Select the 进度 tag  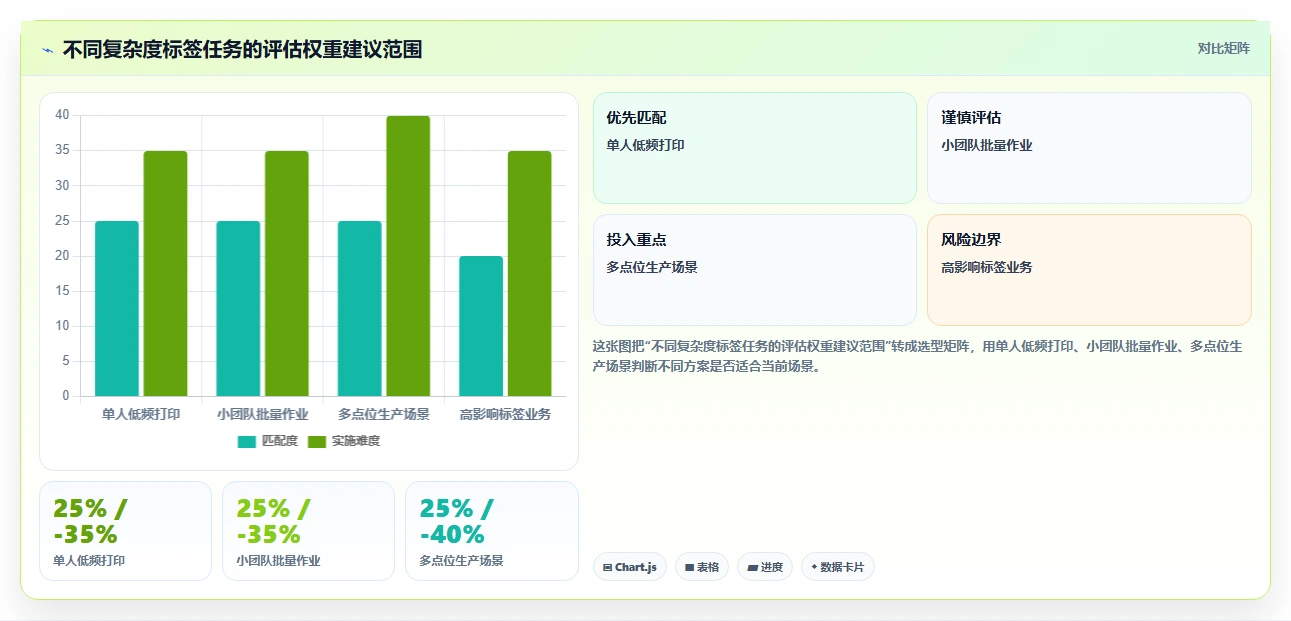(x=765, y=567)
